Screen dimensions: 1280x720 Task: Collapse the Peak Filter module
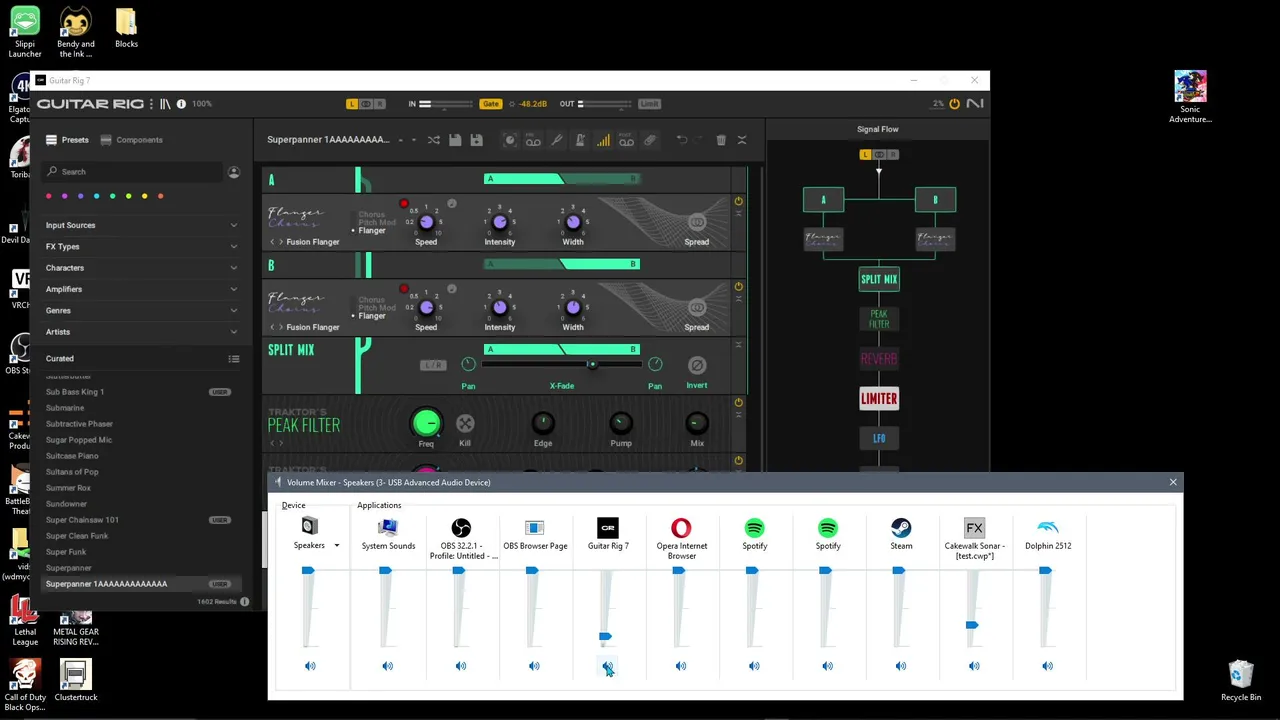click(738, 417)
